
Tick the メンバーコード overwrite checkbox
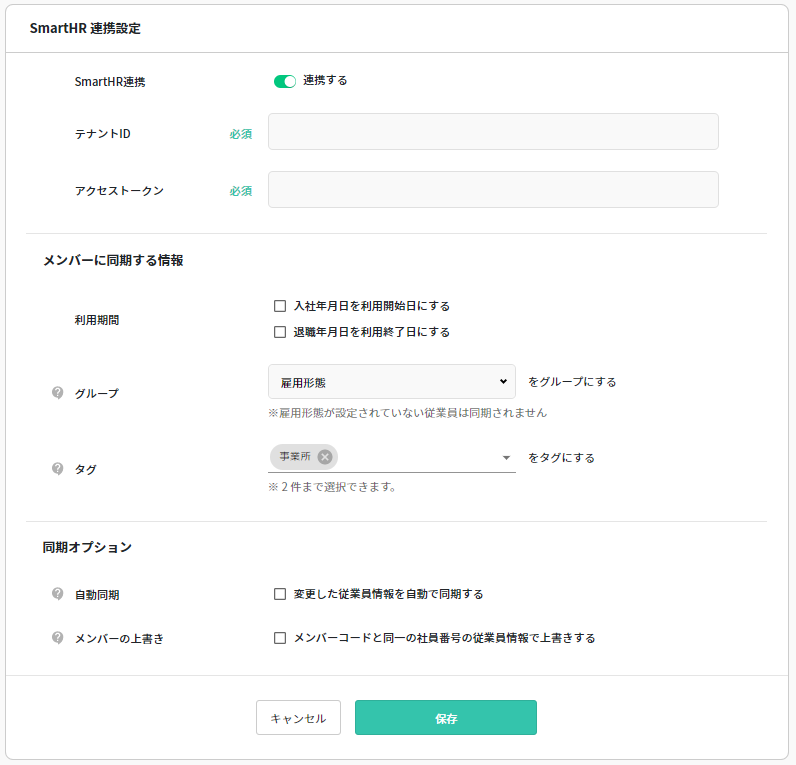coord(280,638)
